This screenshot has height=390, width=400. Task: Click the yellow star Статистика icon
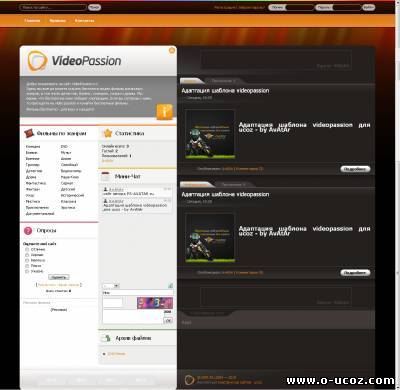[108, 133]
